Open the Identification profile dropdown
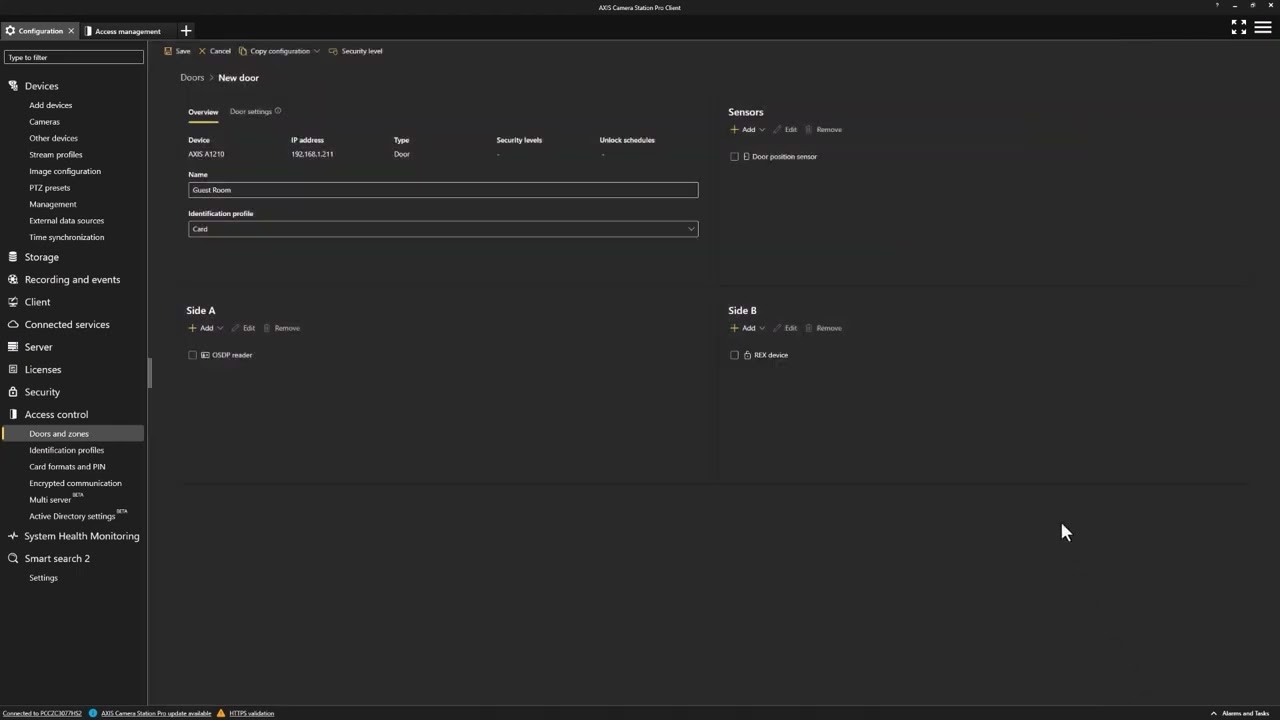Screen dimensions: 1280x720 (x=443, y=229)
